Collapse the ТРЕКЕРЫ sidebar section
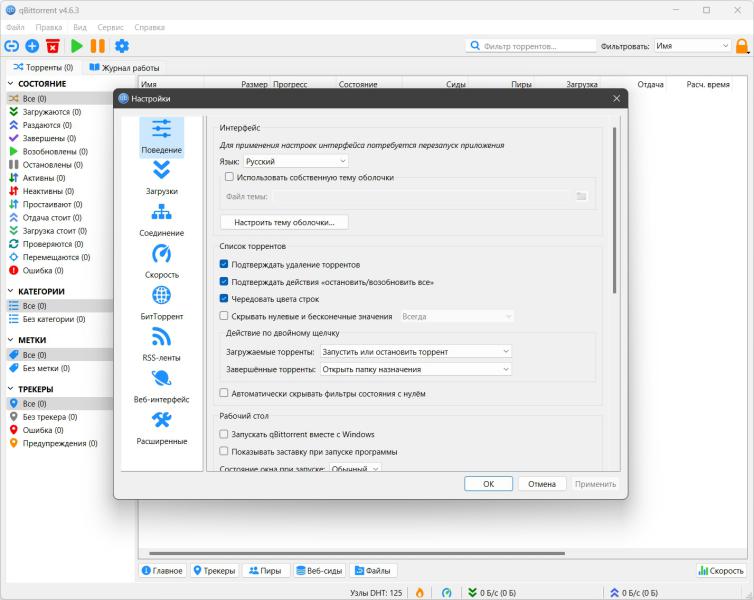754x600 pixels. [11, 388]
